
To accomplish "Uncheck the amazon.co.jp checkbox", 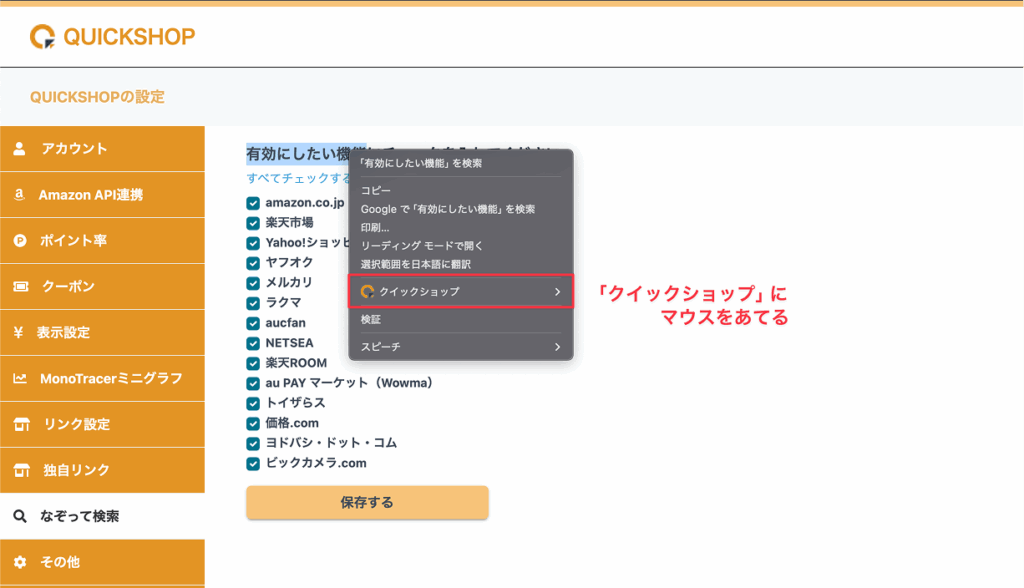I will (253, 203).
